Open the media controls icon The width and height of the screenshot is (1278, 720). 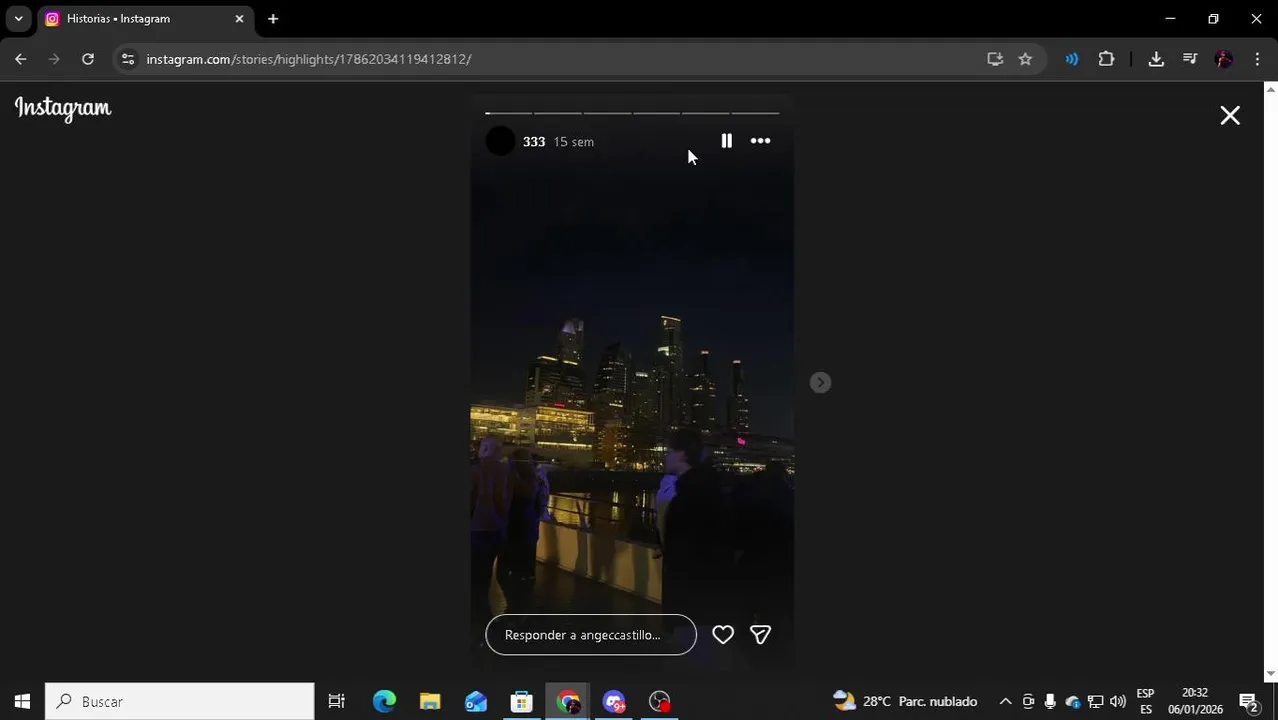(x=1190, y=59)
